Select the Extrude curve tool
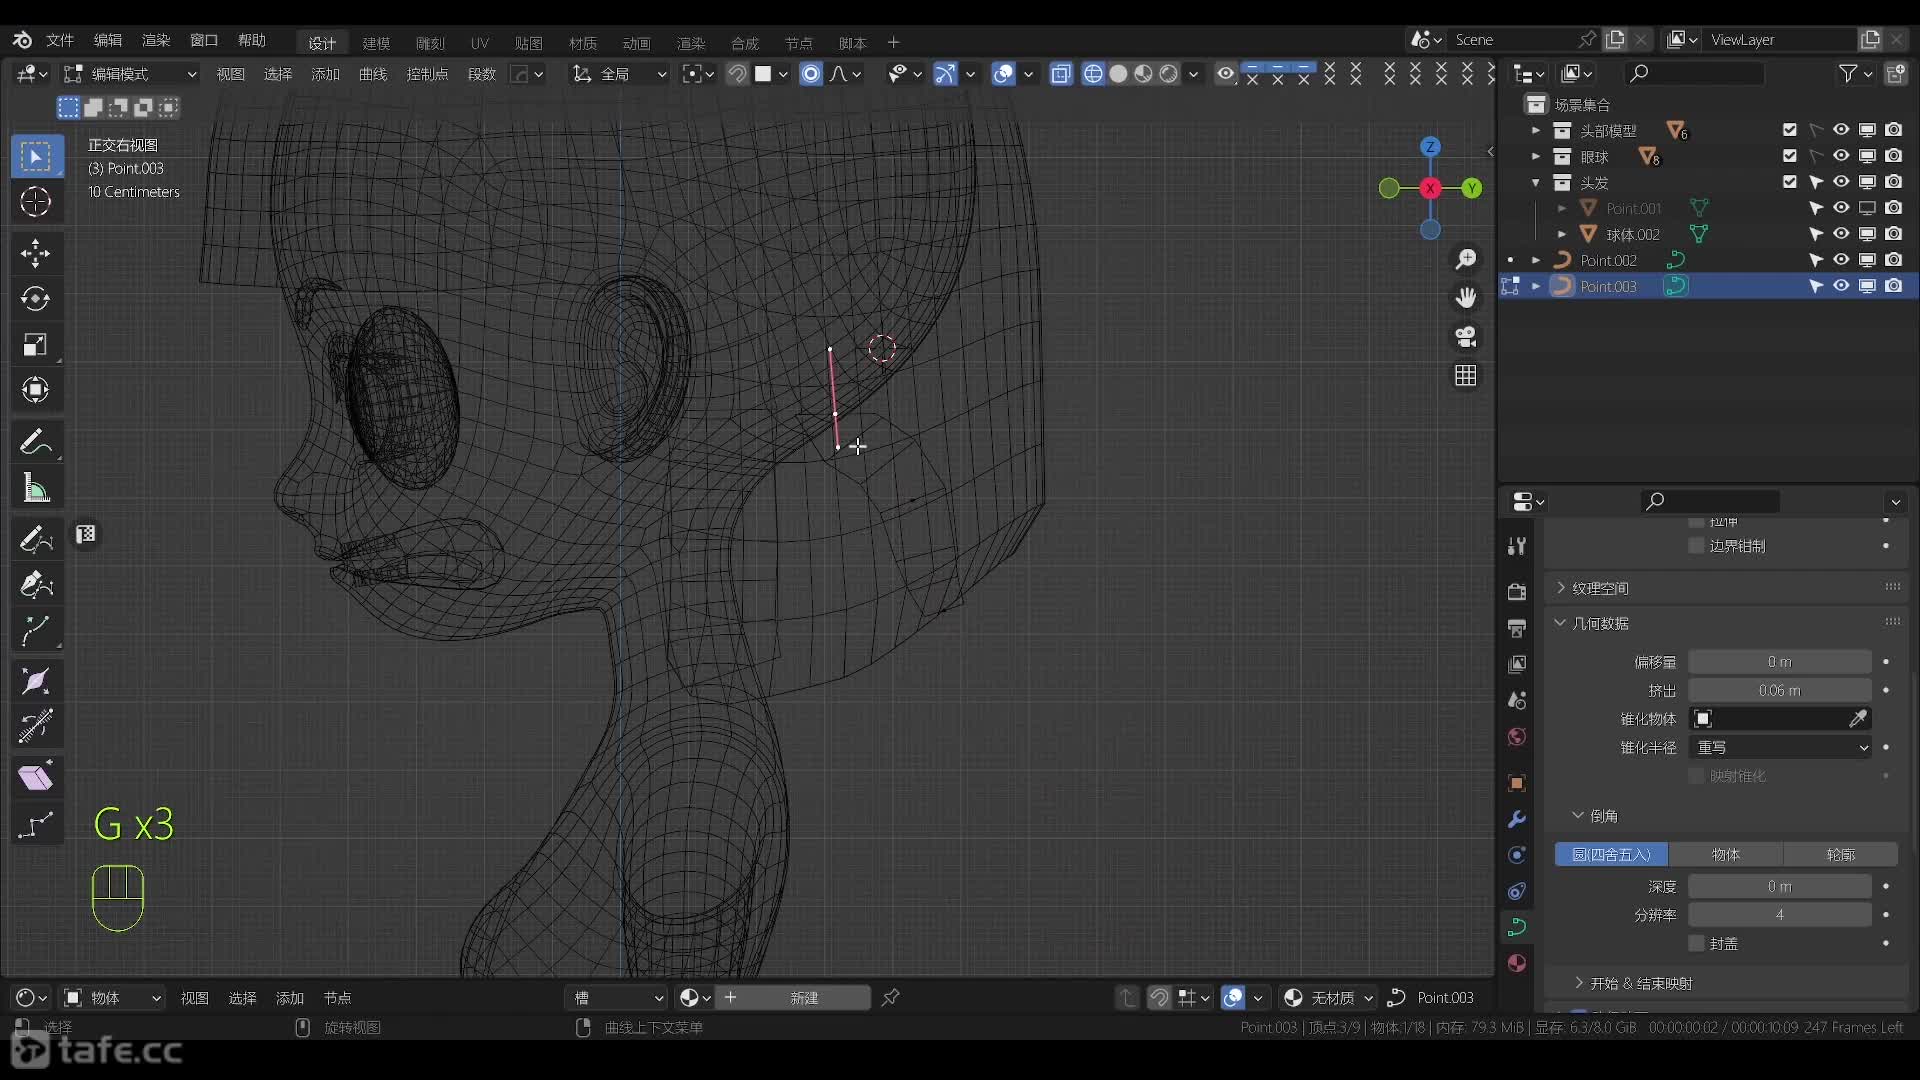The image size is (1920, 1080). click(36, 630)
